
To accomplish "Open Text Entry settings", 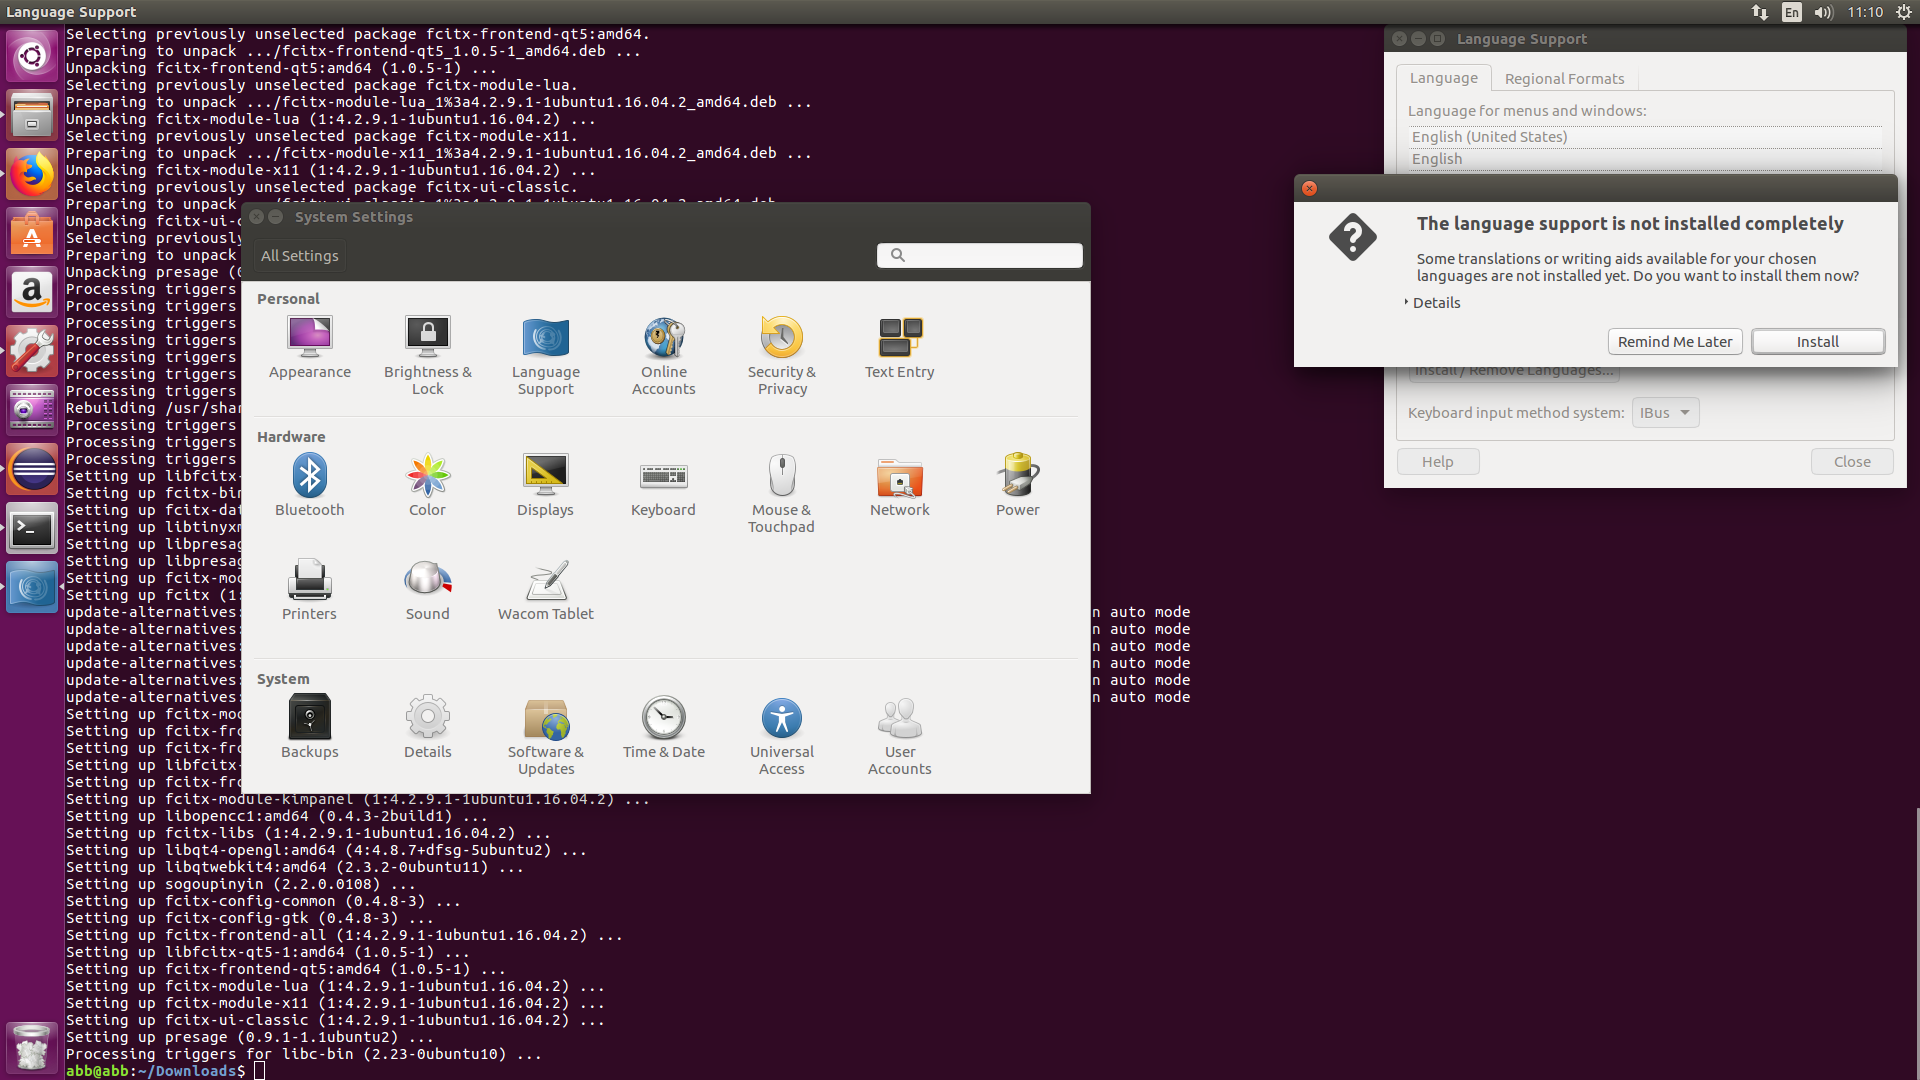I will click(x=899, y=347).
